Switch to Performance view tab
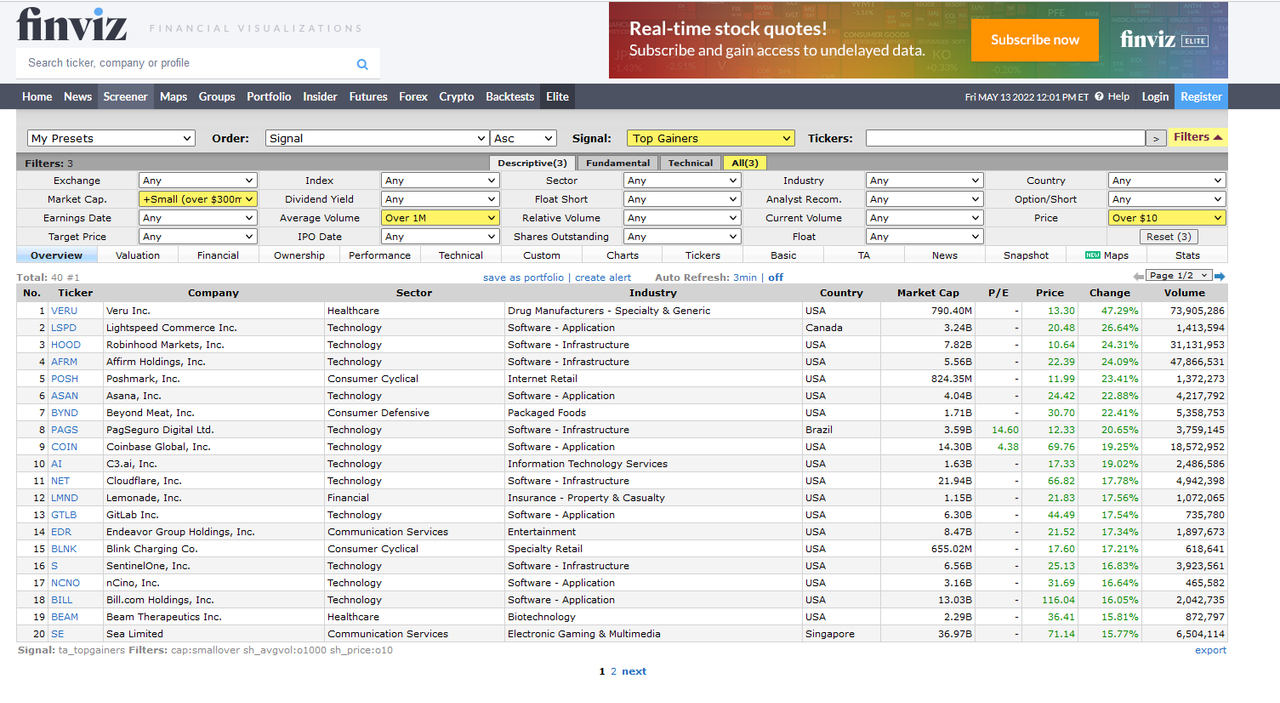 click(x=380, y=256)
